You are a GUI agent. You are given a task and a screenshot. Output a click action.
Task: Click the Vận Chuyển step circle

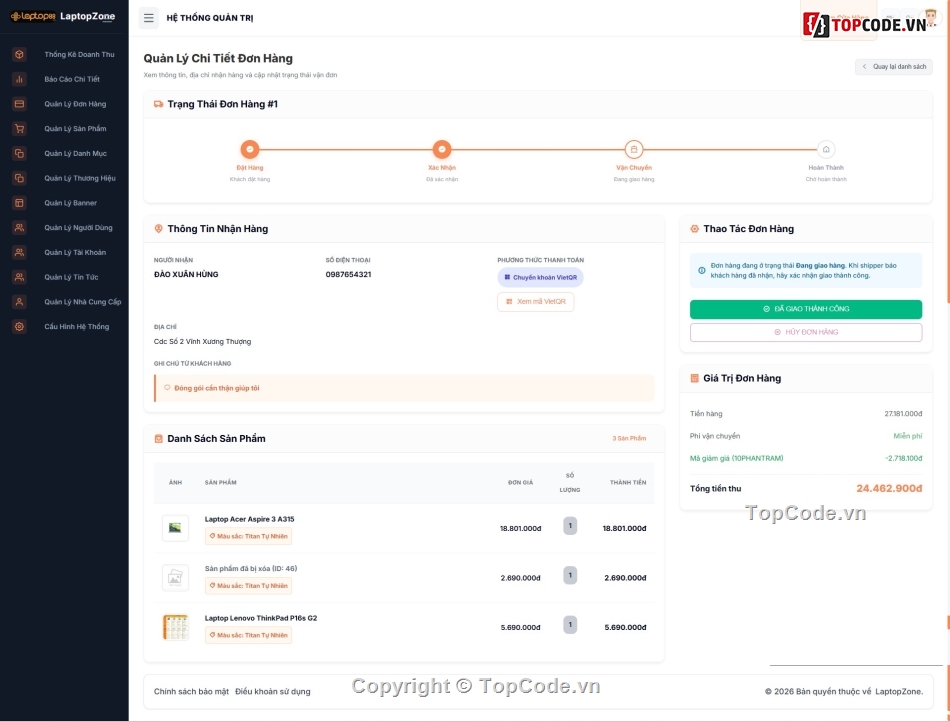pos(634,149)
